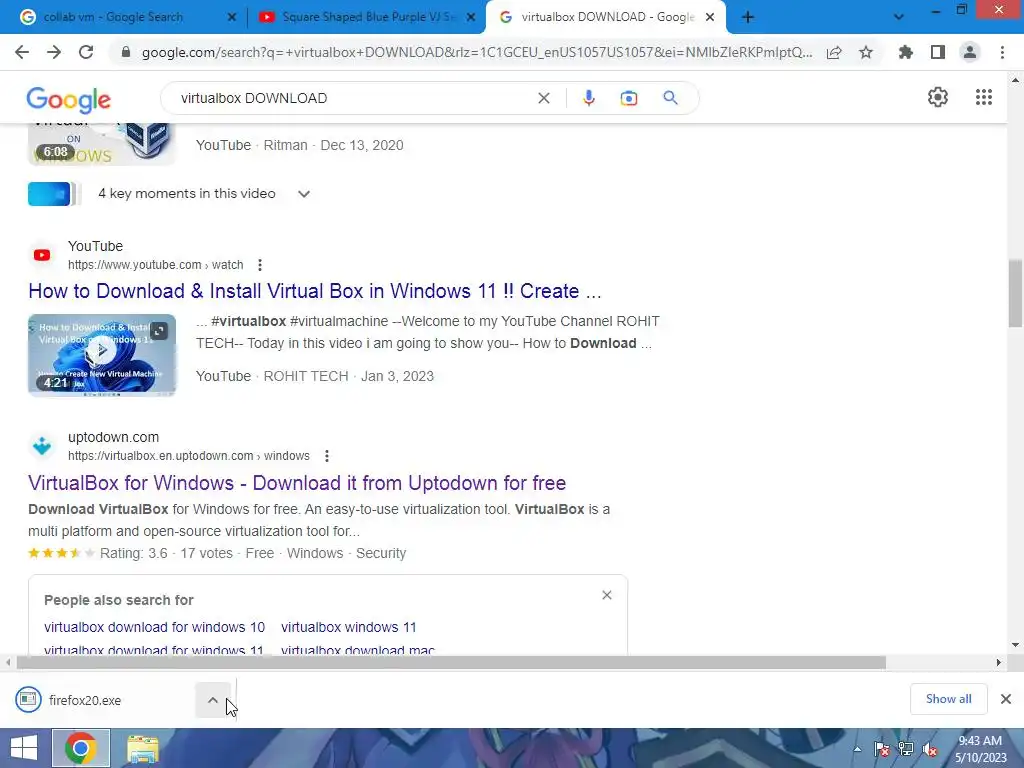Open File Explorer from taskbar
This screenshot has height=768, width=1024.
coord(142,748)
